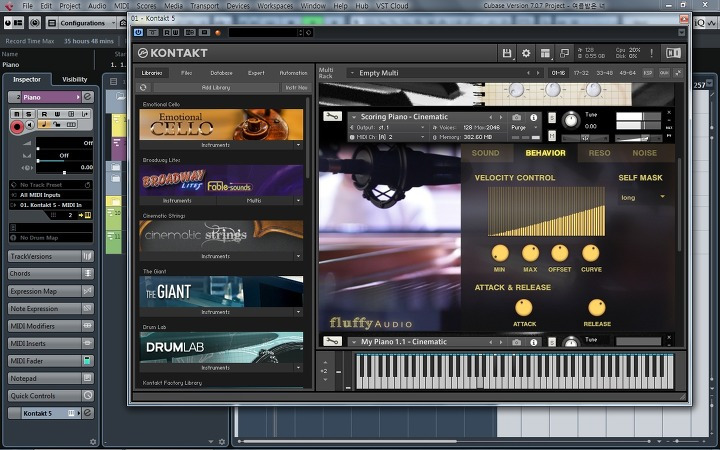Toggle Write automation on Piano track
This screenshot has width=720, height=450.
point(57,114)
